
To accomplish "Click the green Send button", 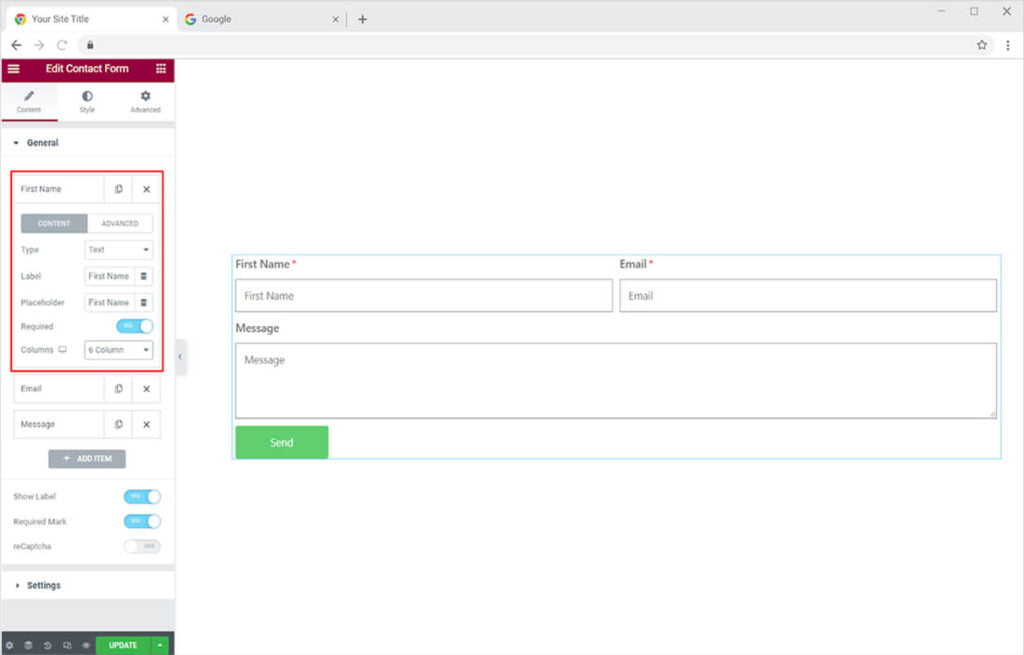I will click(x=281, y=442).
